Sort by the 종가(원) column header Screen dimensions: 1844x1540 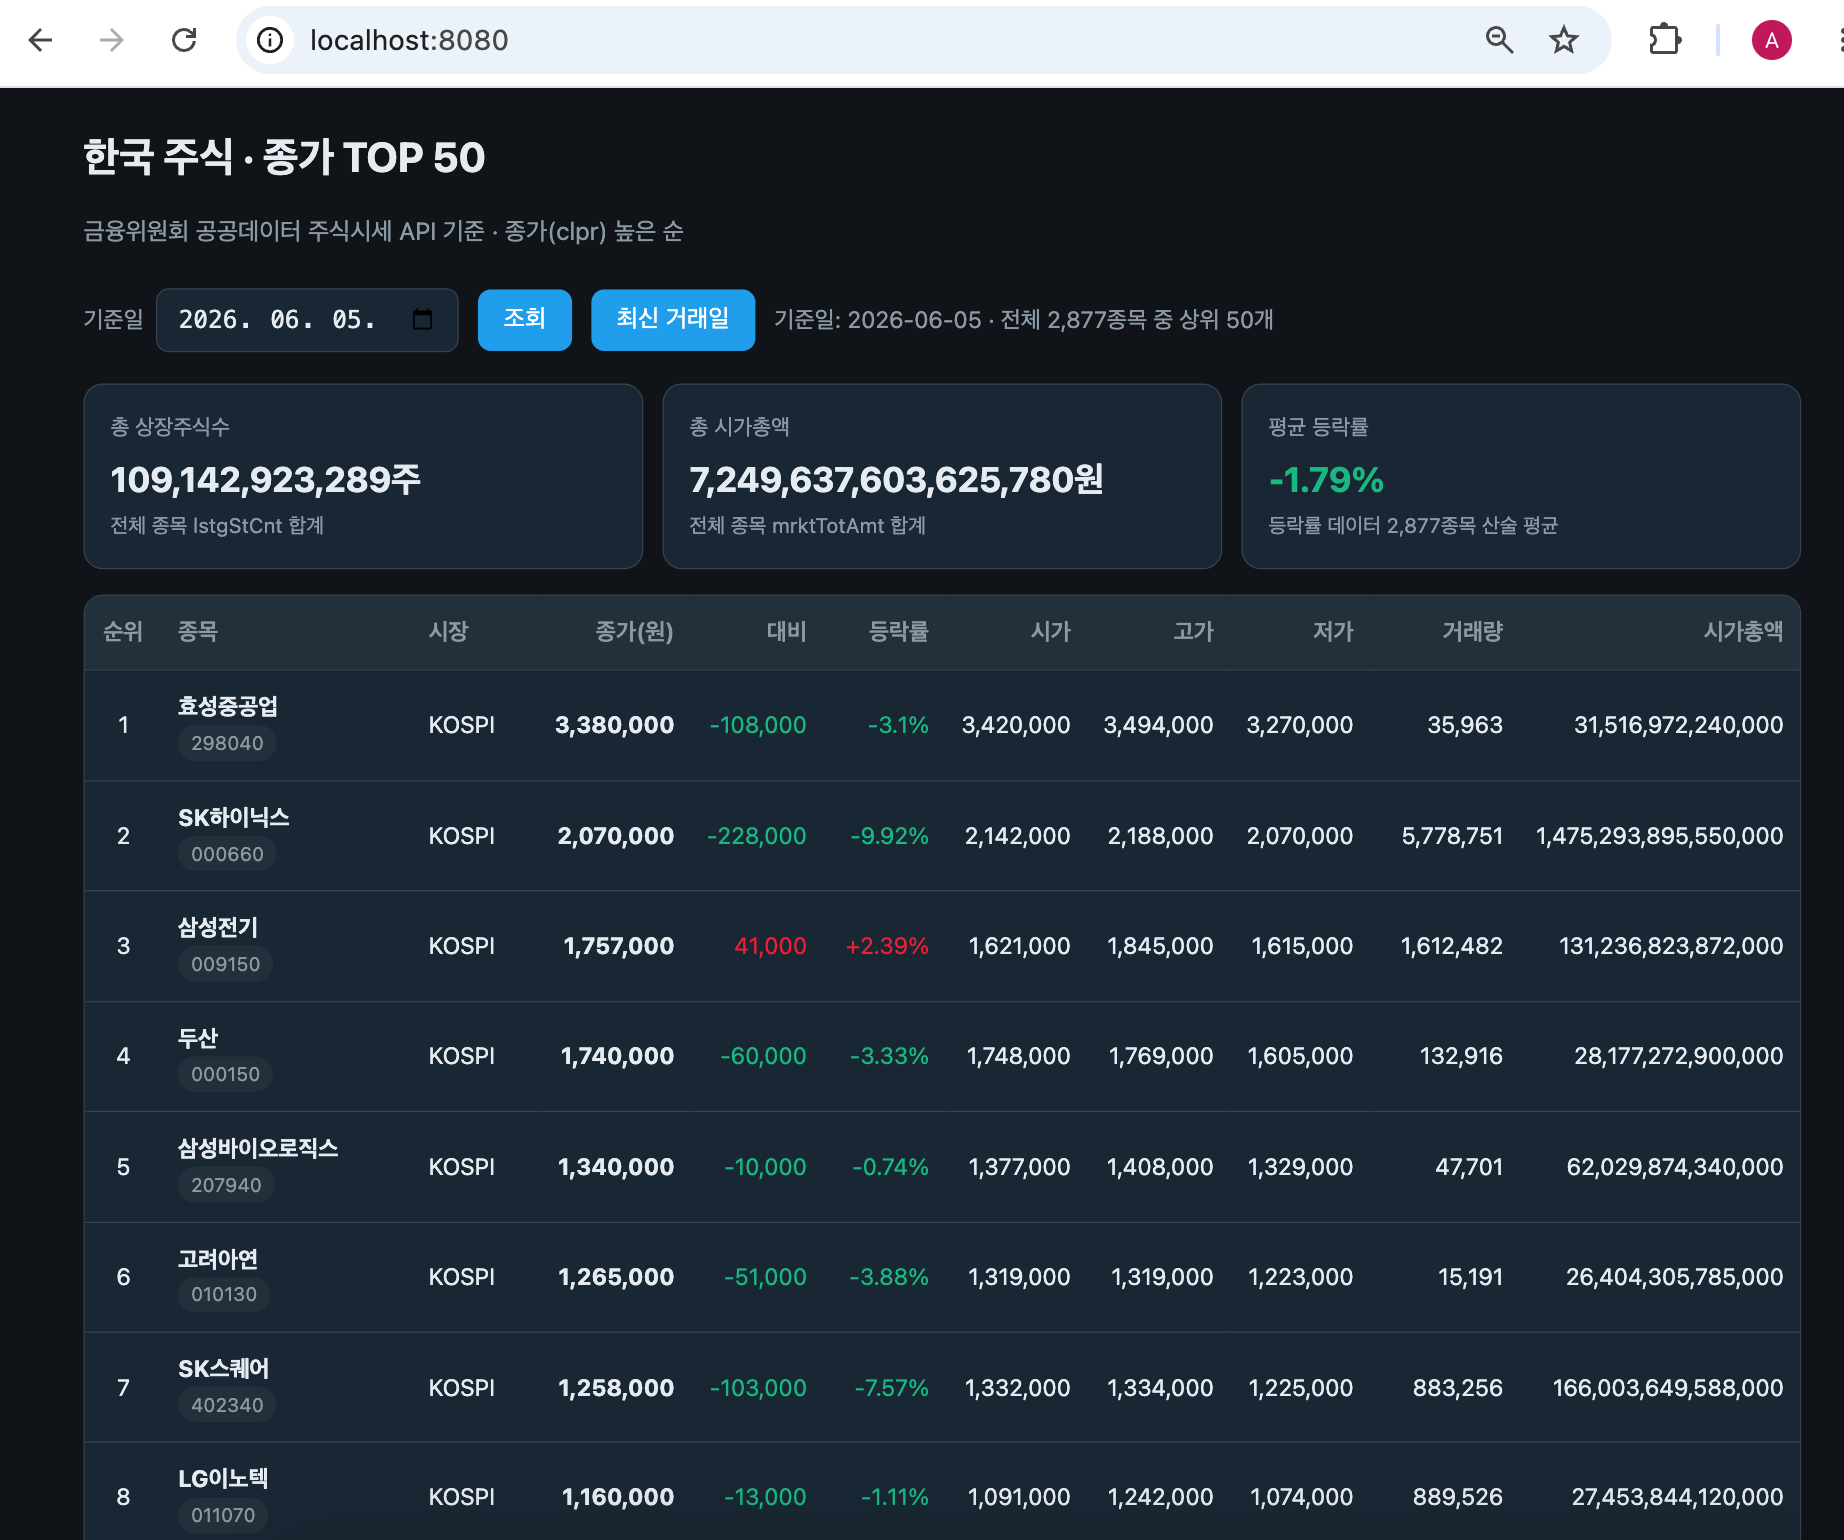tap(634, 632)
